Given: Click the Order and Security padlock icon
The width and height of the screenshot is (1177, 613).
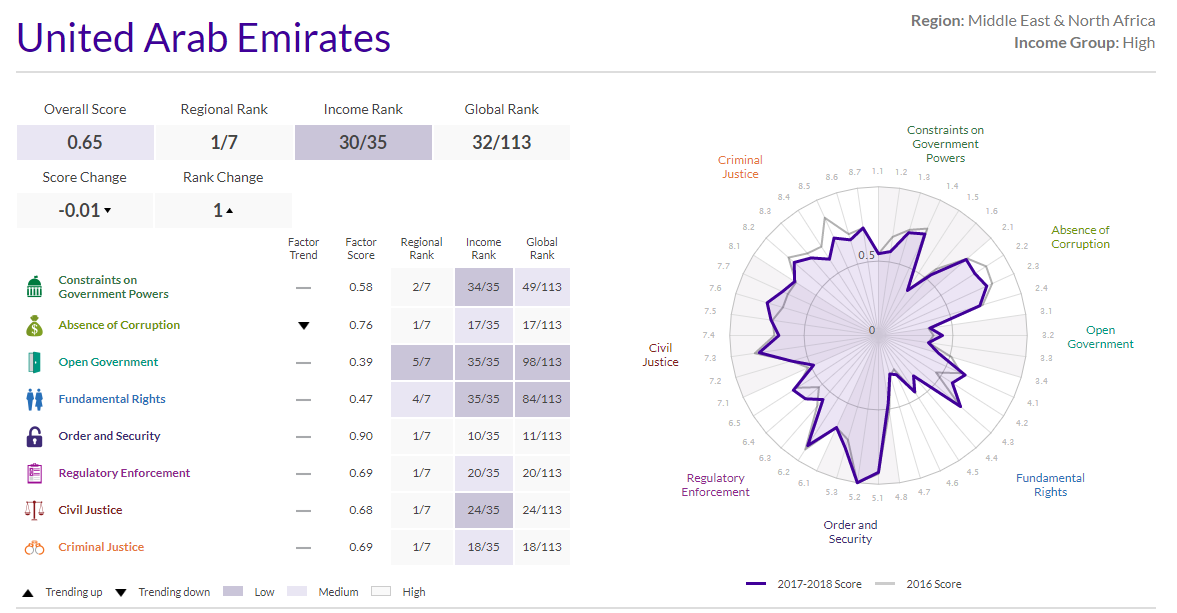Looking at the screenshot, I should (x=35, y=436).
